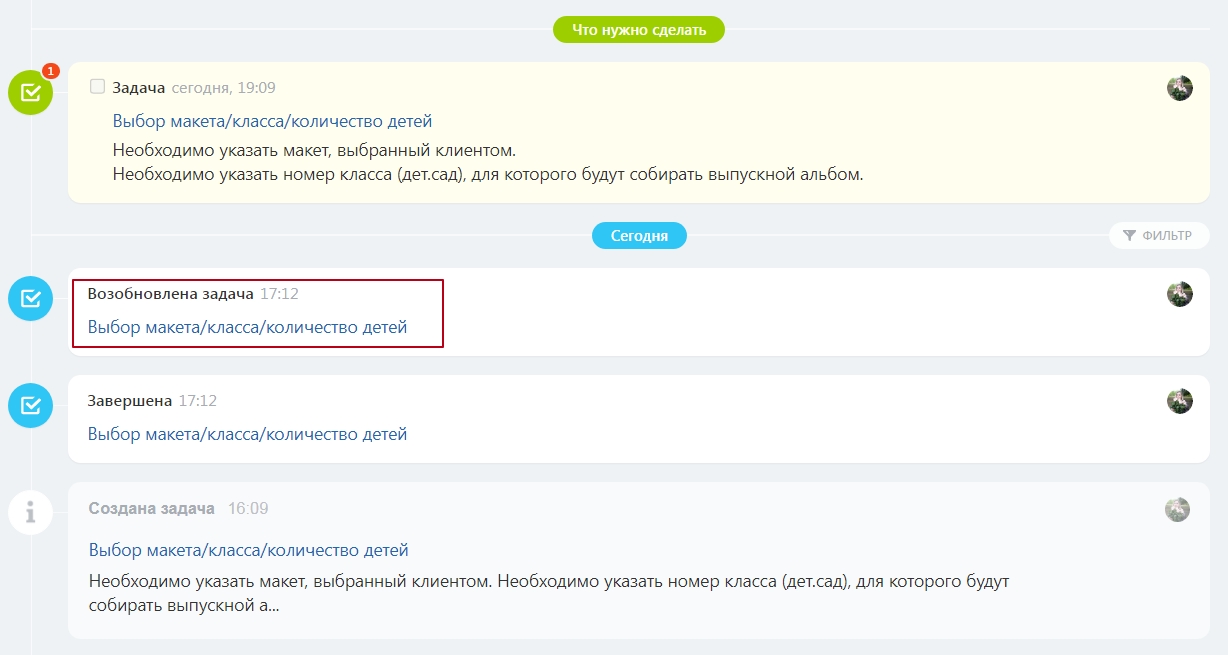Open the task link under "Возобновлена задача"
The height and width of the screenshot is (655, 1228).
click(247, 327)
